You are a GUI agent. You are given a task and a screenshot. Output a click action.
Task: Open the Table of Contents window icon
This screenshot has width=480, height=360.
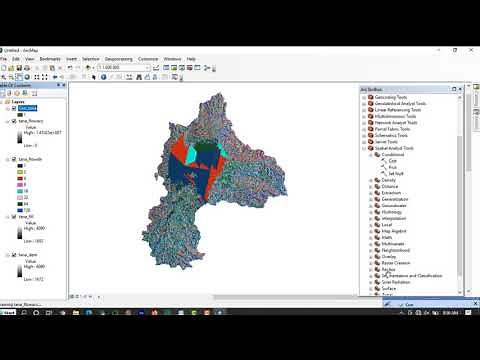pyautogui.click(x=166, y=68)
